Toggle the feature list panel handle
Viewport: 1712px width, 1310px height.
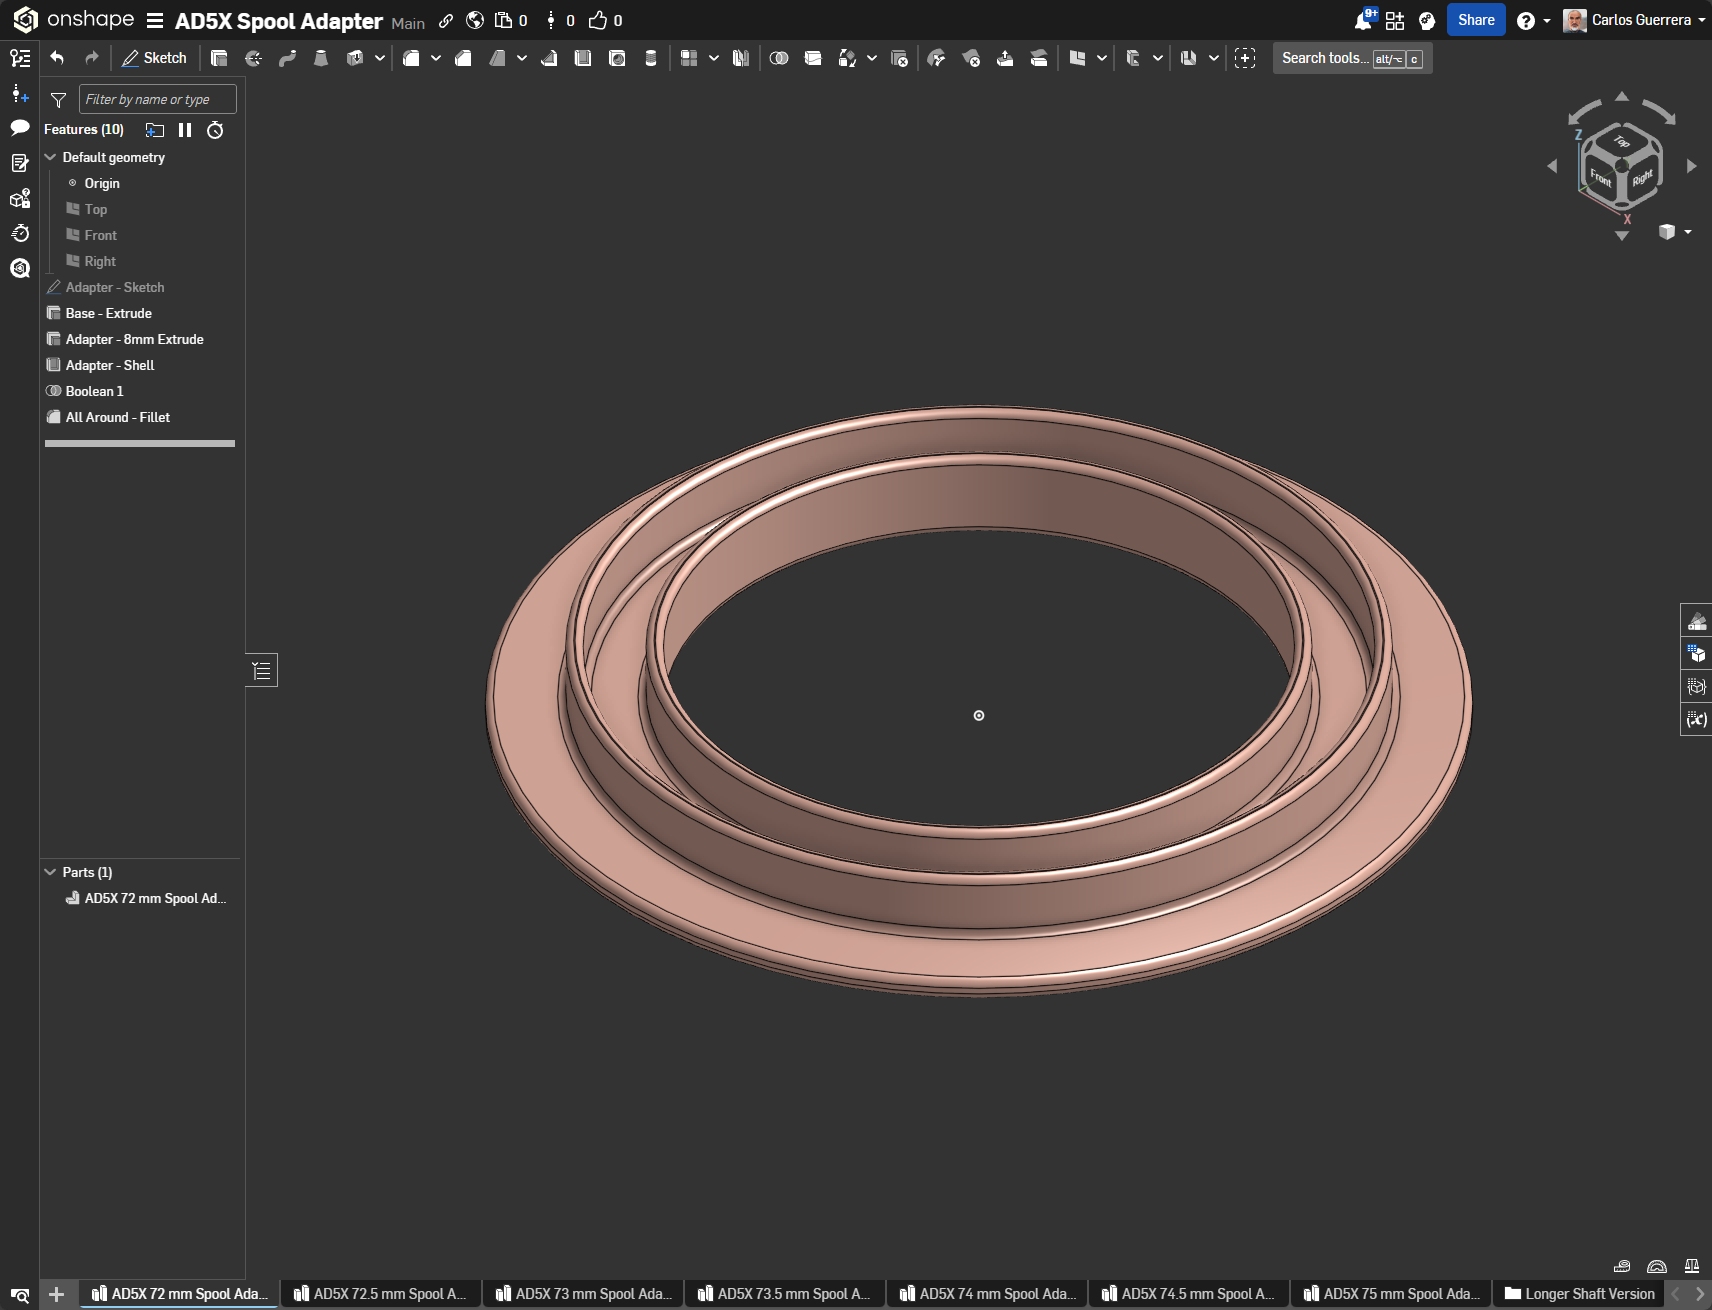[x=262, y=670]
